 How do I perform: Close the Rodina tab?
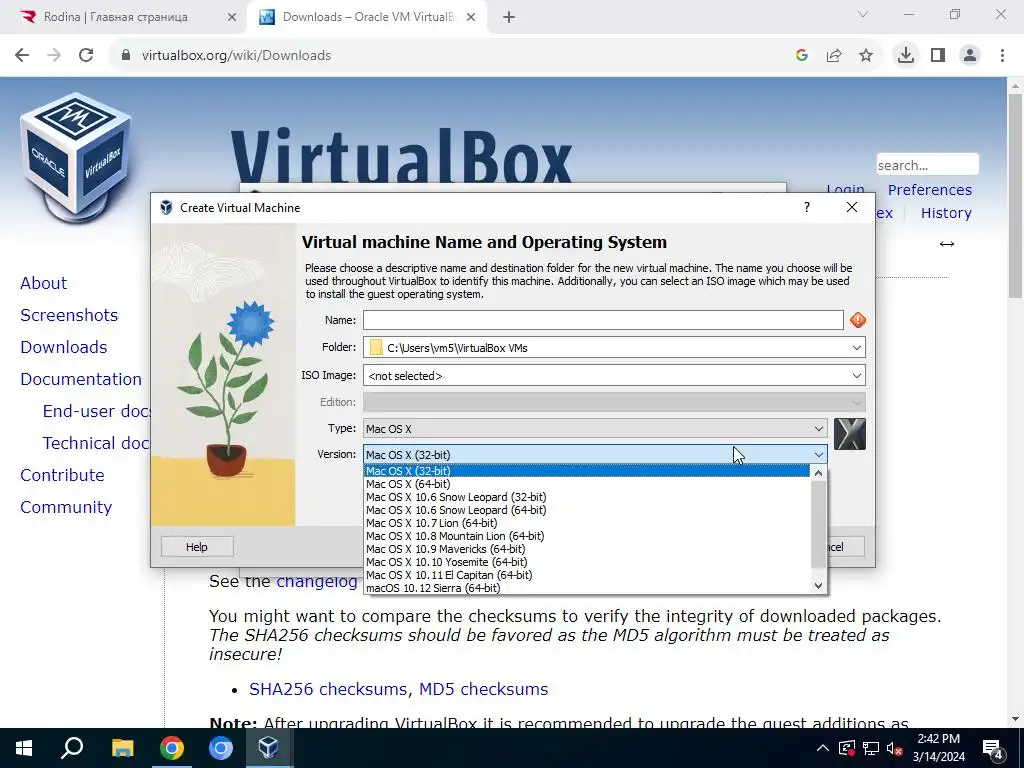click(x=232, y=18)
